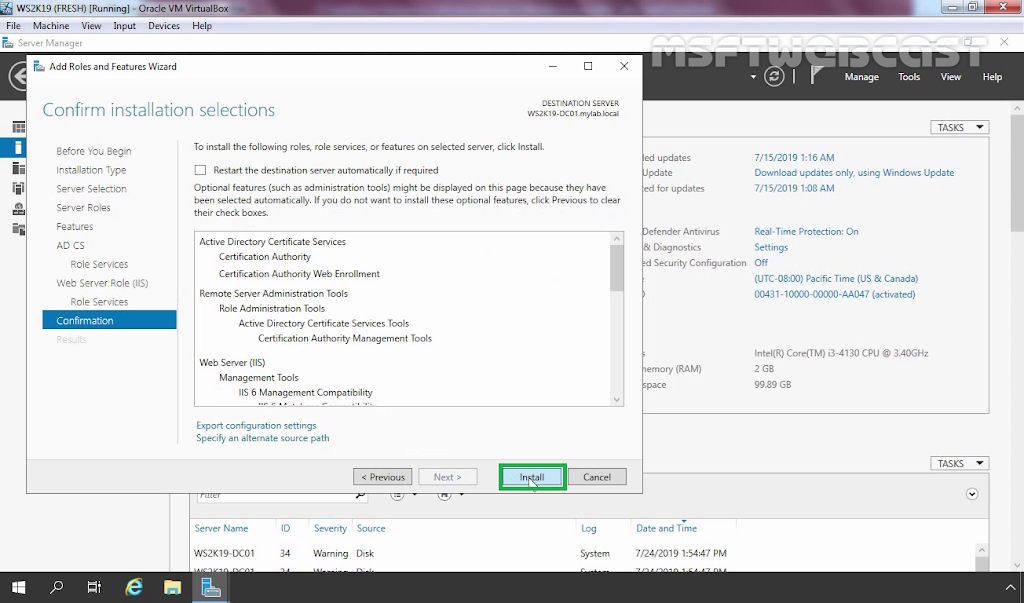Toggle automatic restart of destination server checkbox

200,170
